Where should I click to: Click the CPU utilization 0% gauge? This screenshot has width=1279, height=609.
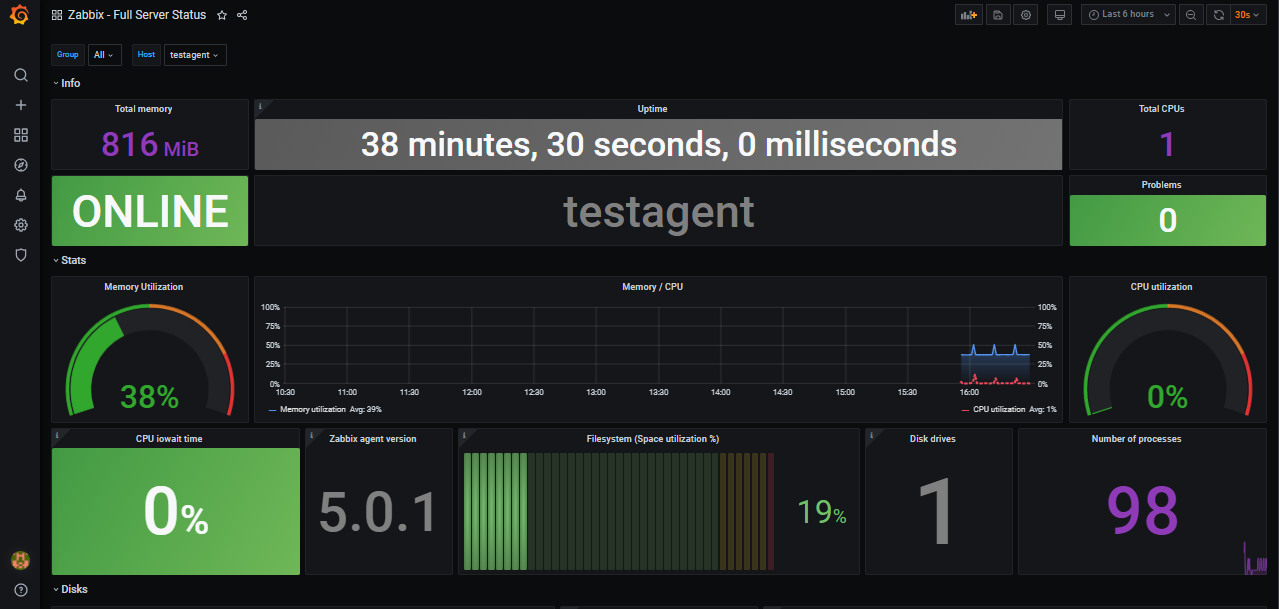[x=1167, y=360]
